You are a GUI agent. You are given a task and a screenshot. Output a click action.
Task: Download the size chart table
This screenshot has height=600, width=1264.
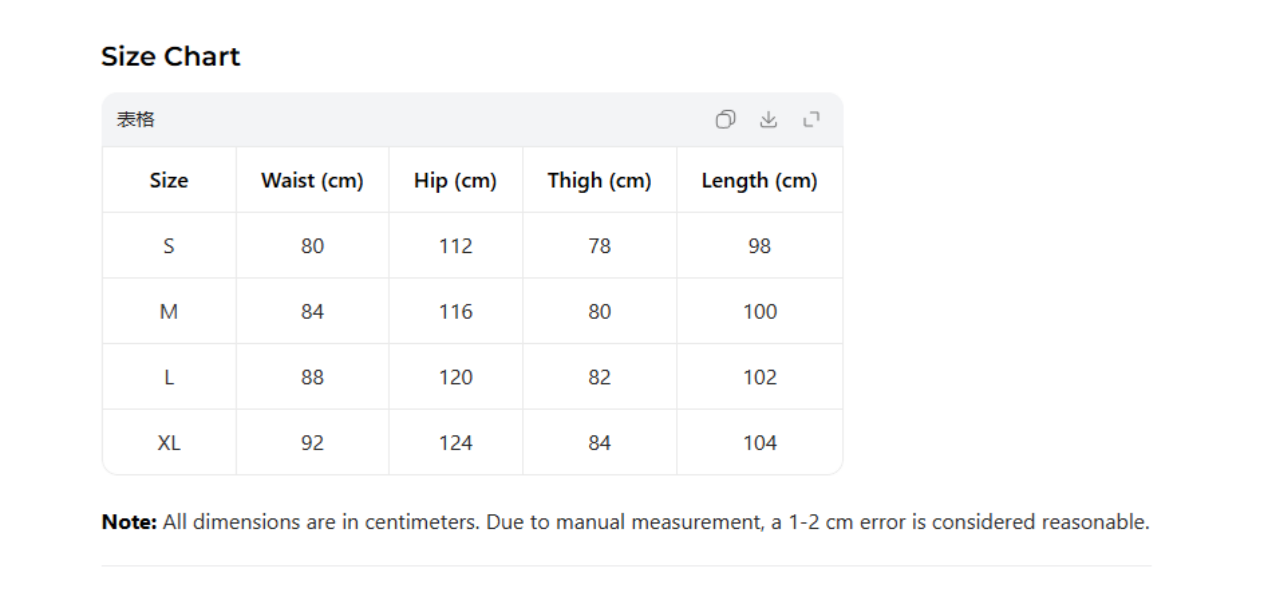[768, 120]
